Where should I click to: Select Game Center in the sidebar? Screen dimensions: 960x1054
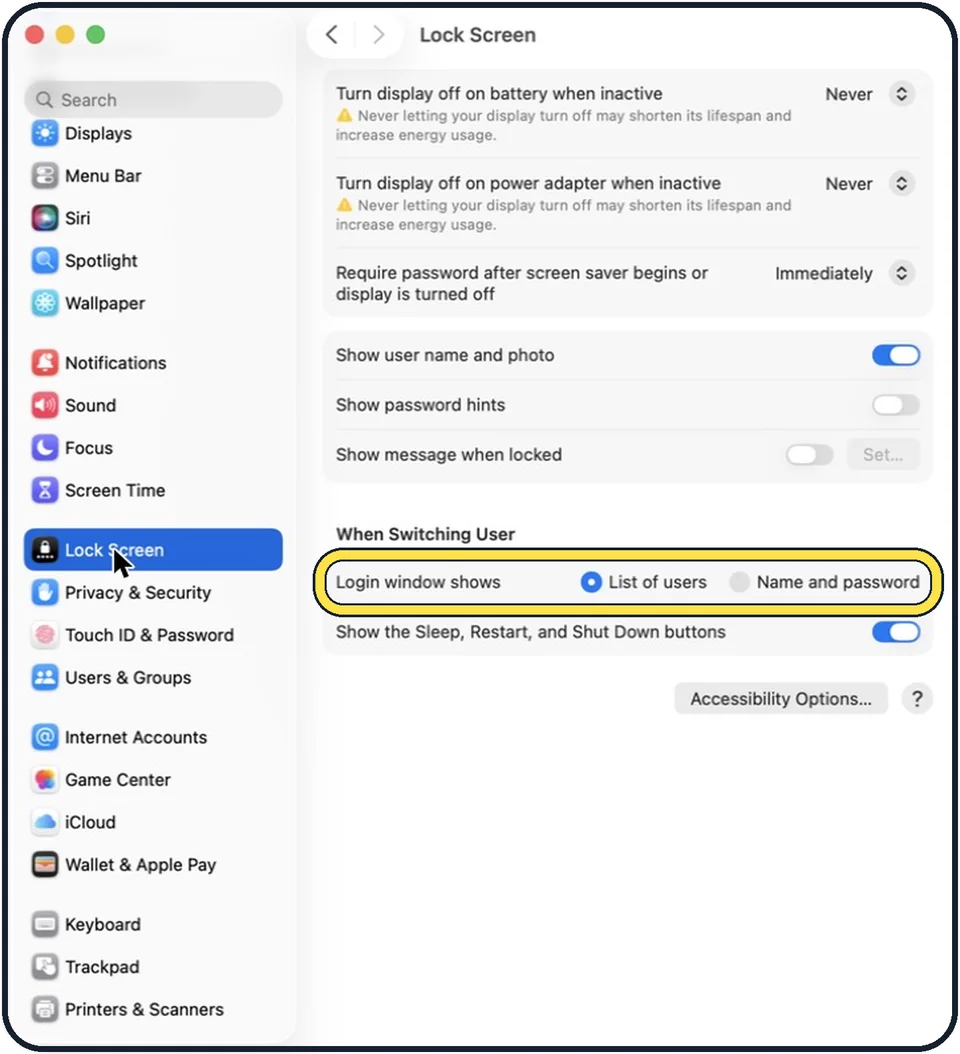tap(153, 780)
